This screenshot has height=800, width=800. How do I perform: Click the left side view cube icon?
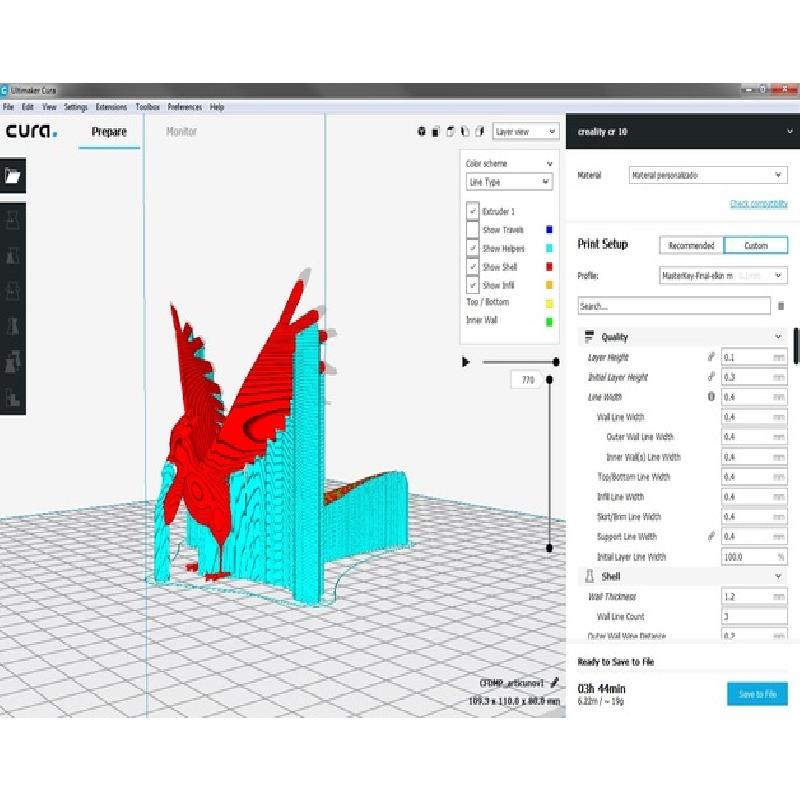click(x=465, y=132)
